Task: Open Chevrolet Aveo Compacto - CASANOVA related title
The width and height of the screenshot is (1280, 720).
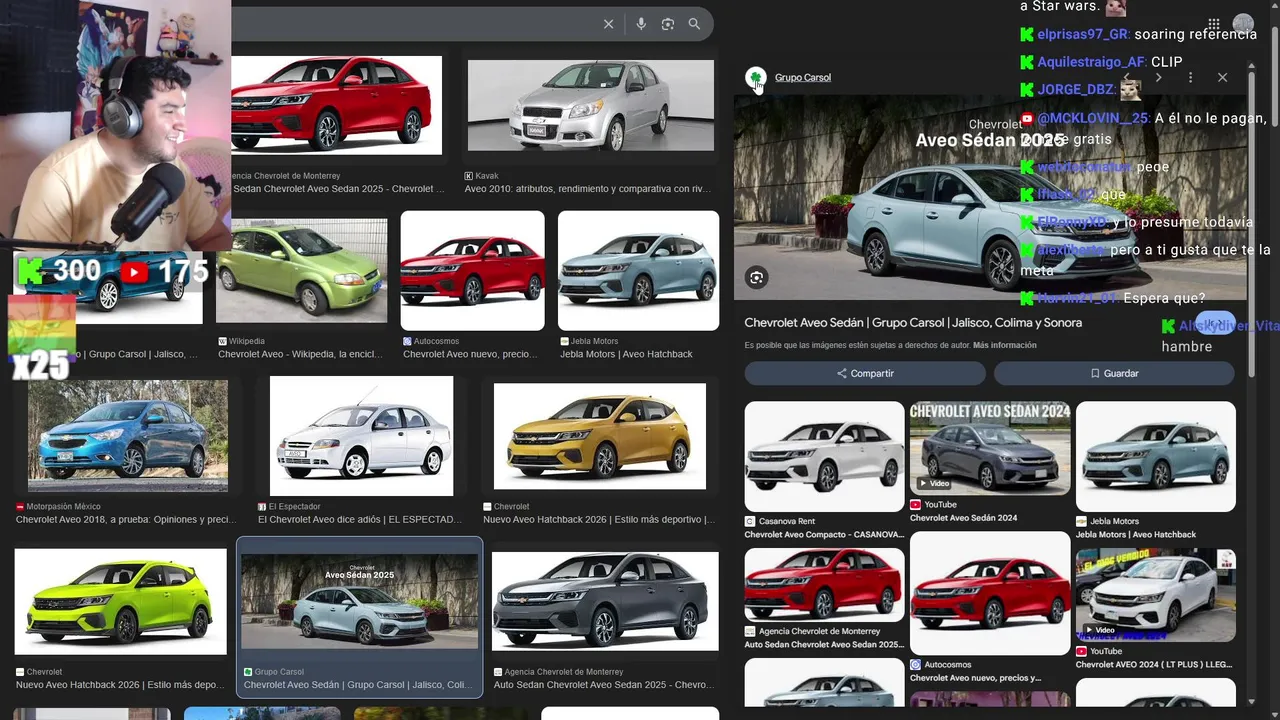Action: point(824,534)
